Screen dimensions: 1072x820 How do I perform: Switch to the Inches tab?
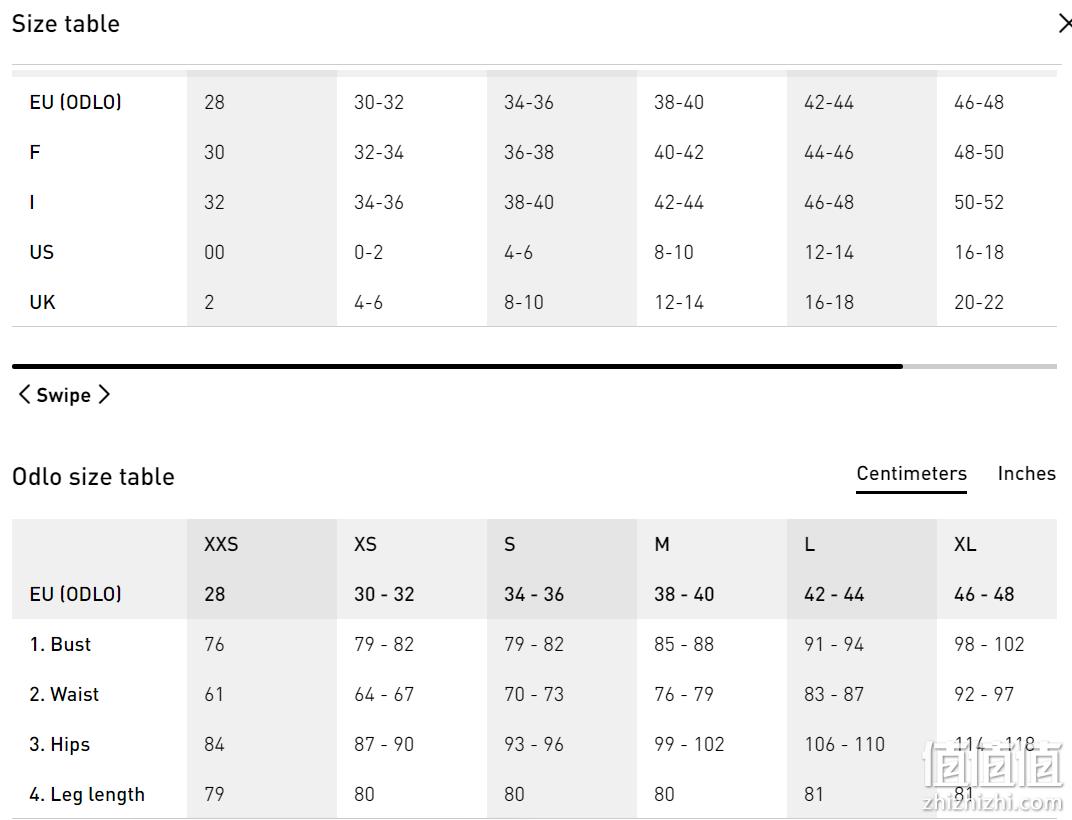click(x=1026, y=473)
